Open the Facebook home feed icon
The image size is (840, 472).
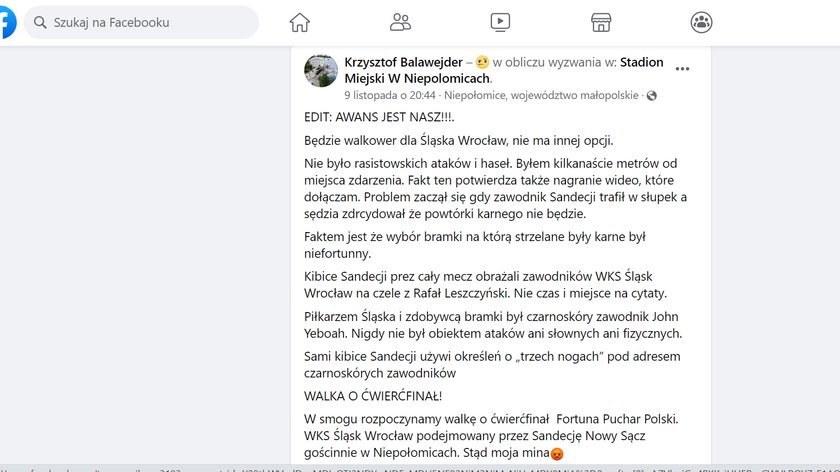pyautogui.click(x=299, y=22)
